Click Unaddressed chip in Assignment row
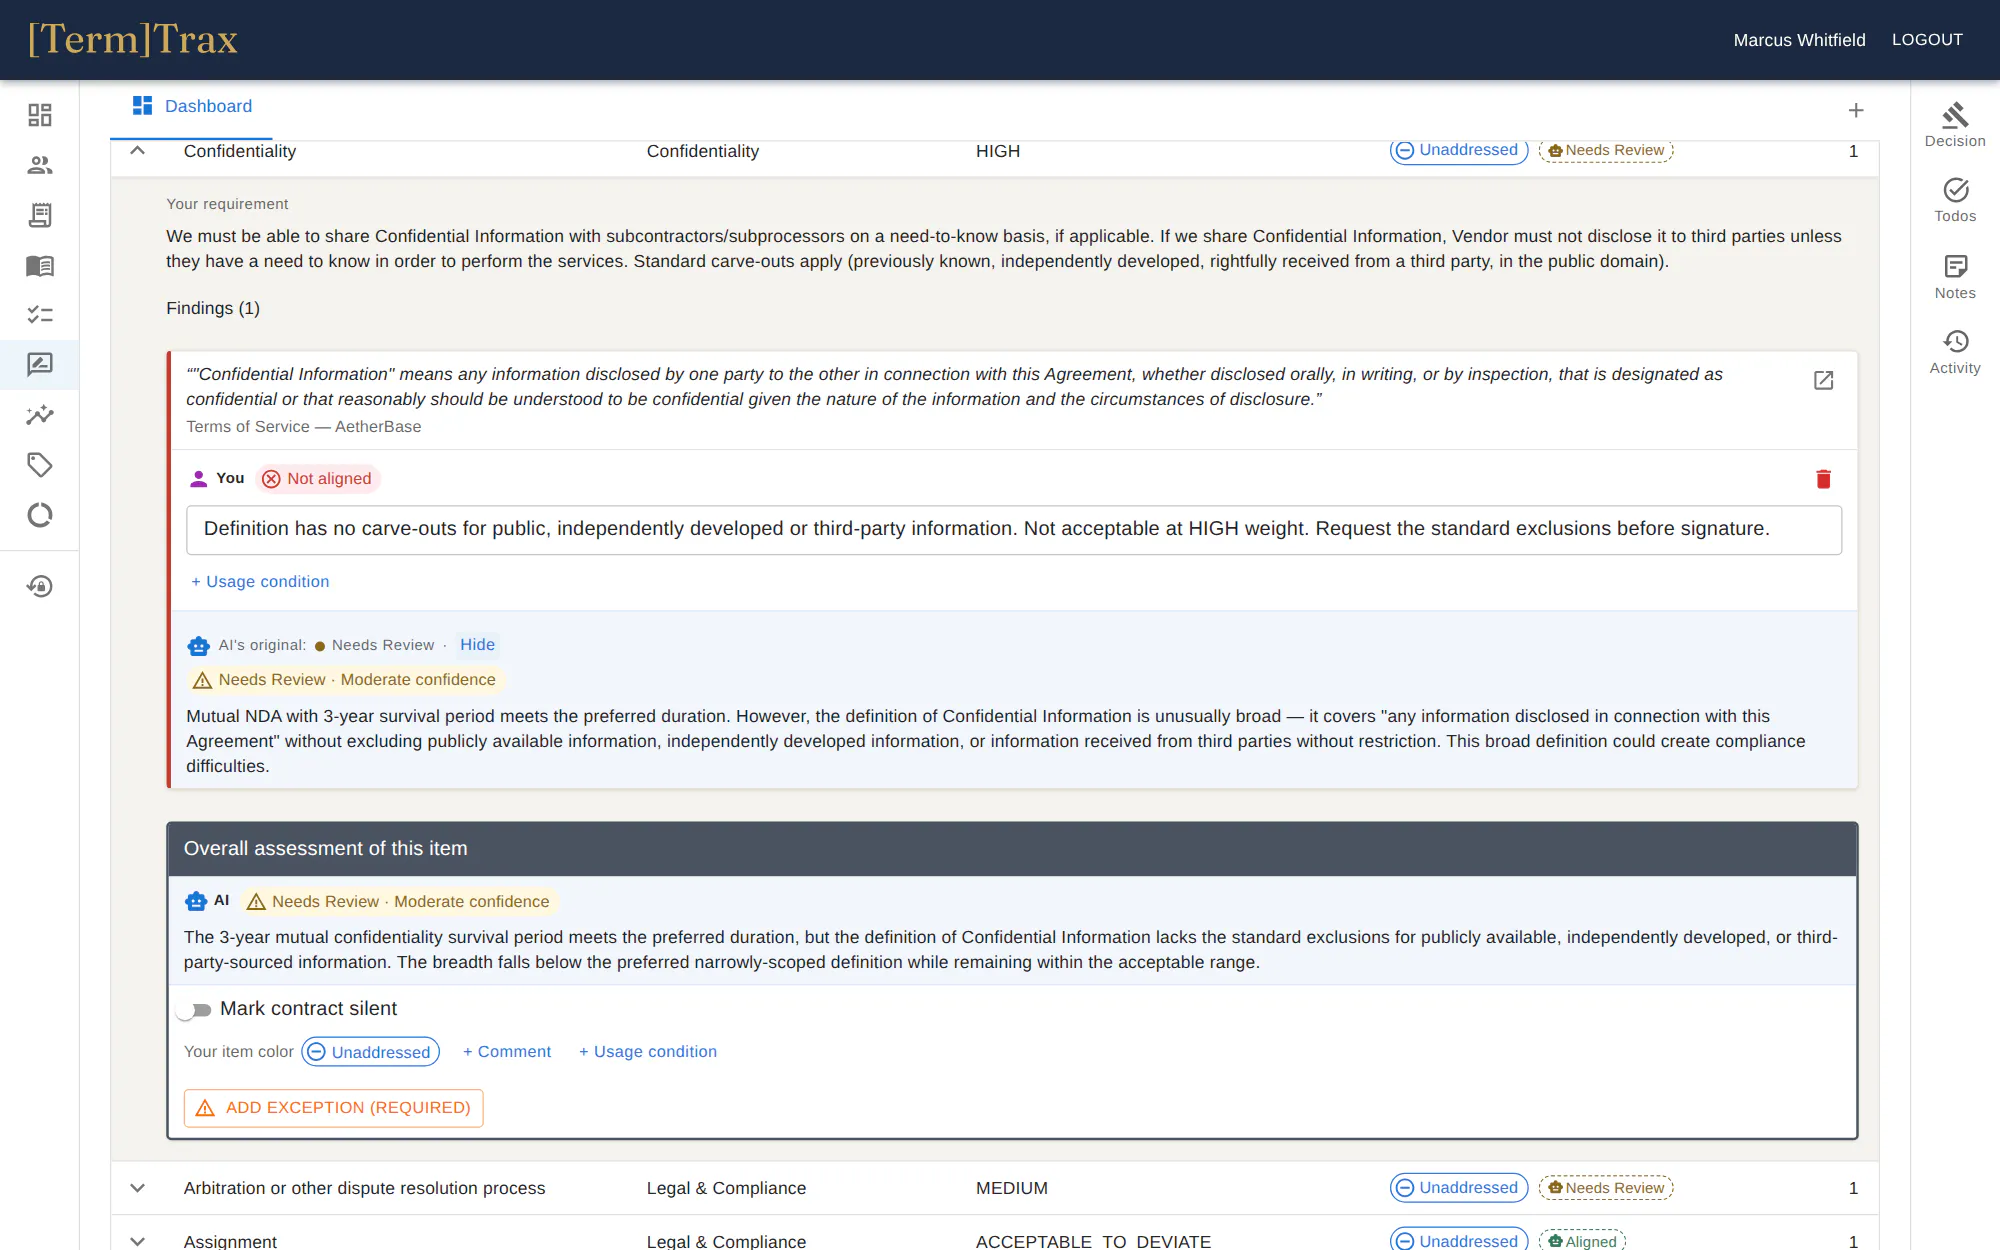Screen dimensions: 2000x1250 click(1459, 1240)
